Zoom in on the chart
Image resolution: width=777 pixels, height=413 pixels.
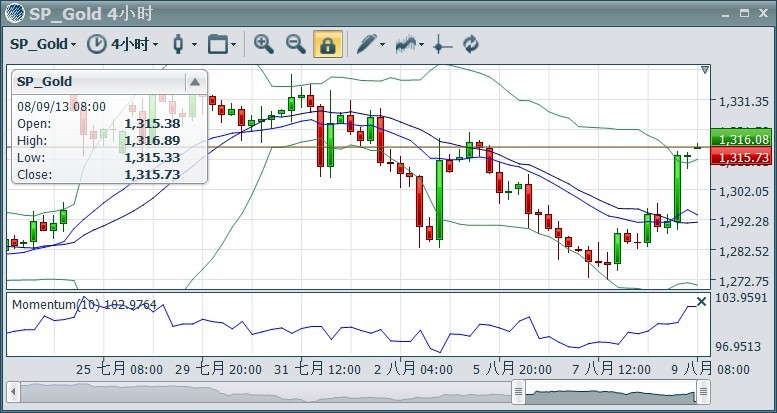[x=264, y=44]
